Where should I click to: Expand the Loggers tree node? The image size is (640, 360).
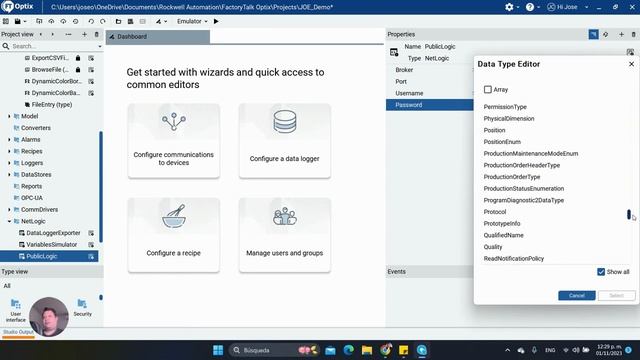[9, 163]
